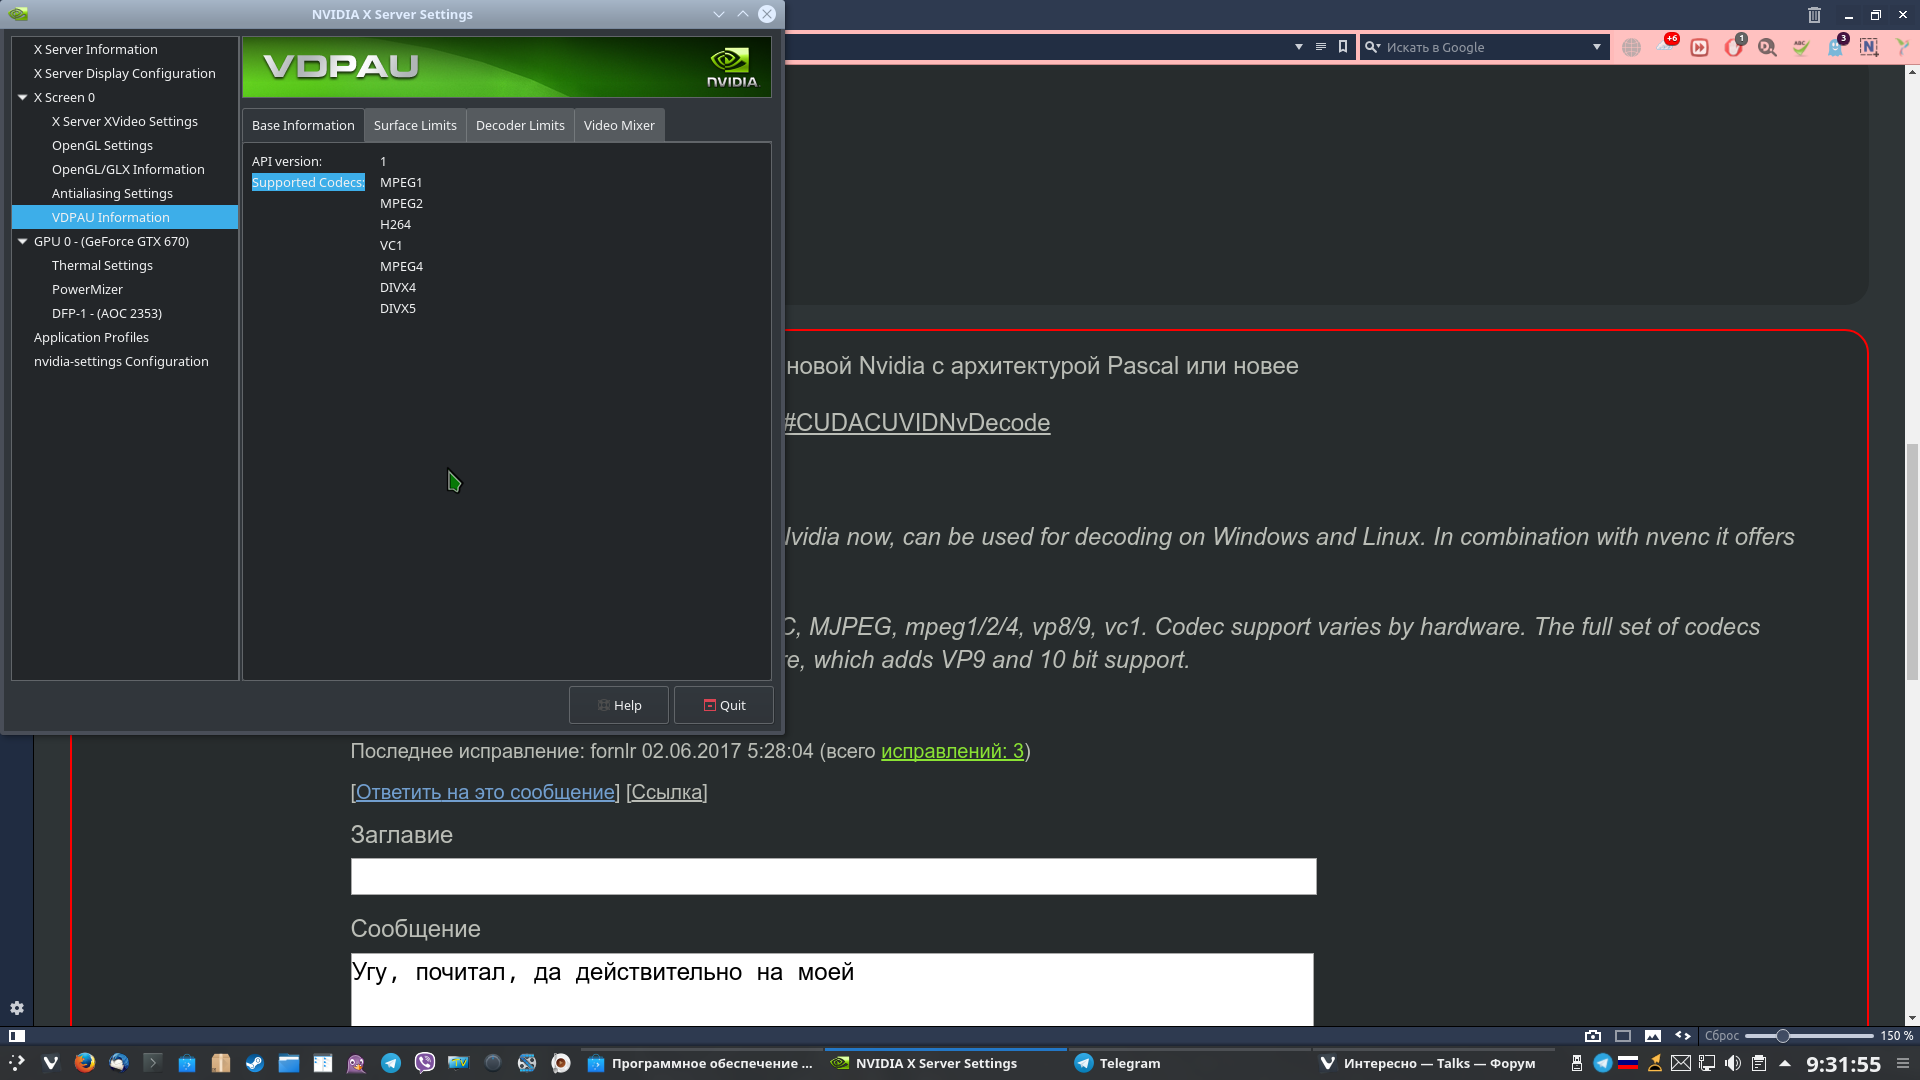This screenshot has height=1080, width=1920.
Task: Click the Заглавие title input field
Action: click(x=833, y=876)
